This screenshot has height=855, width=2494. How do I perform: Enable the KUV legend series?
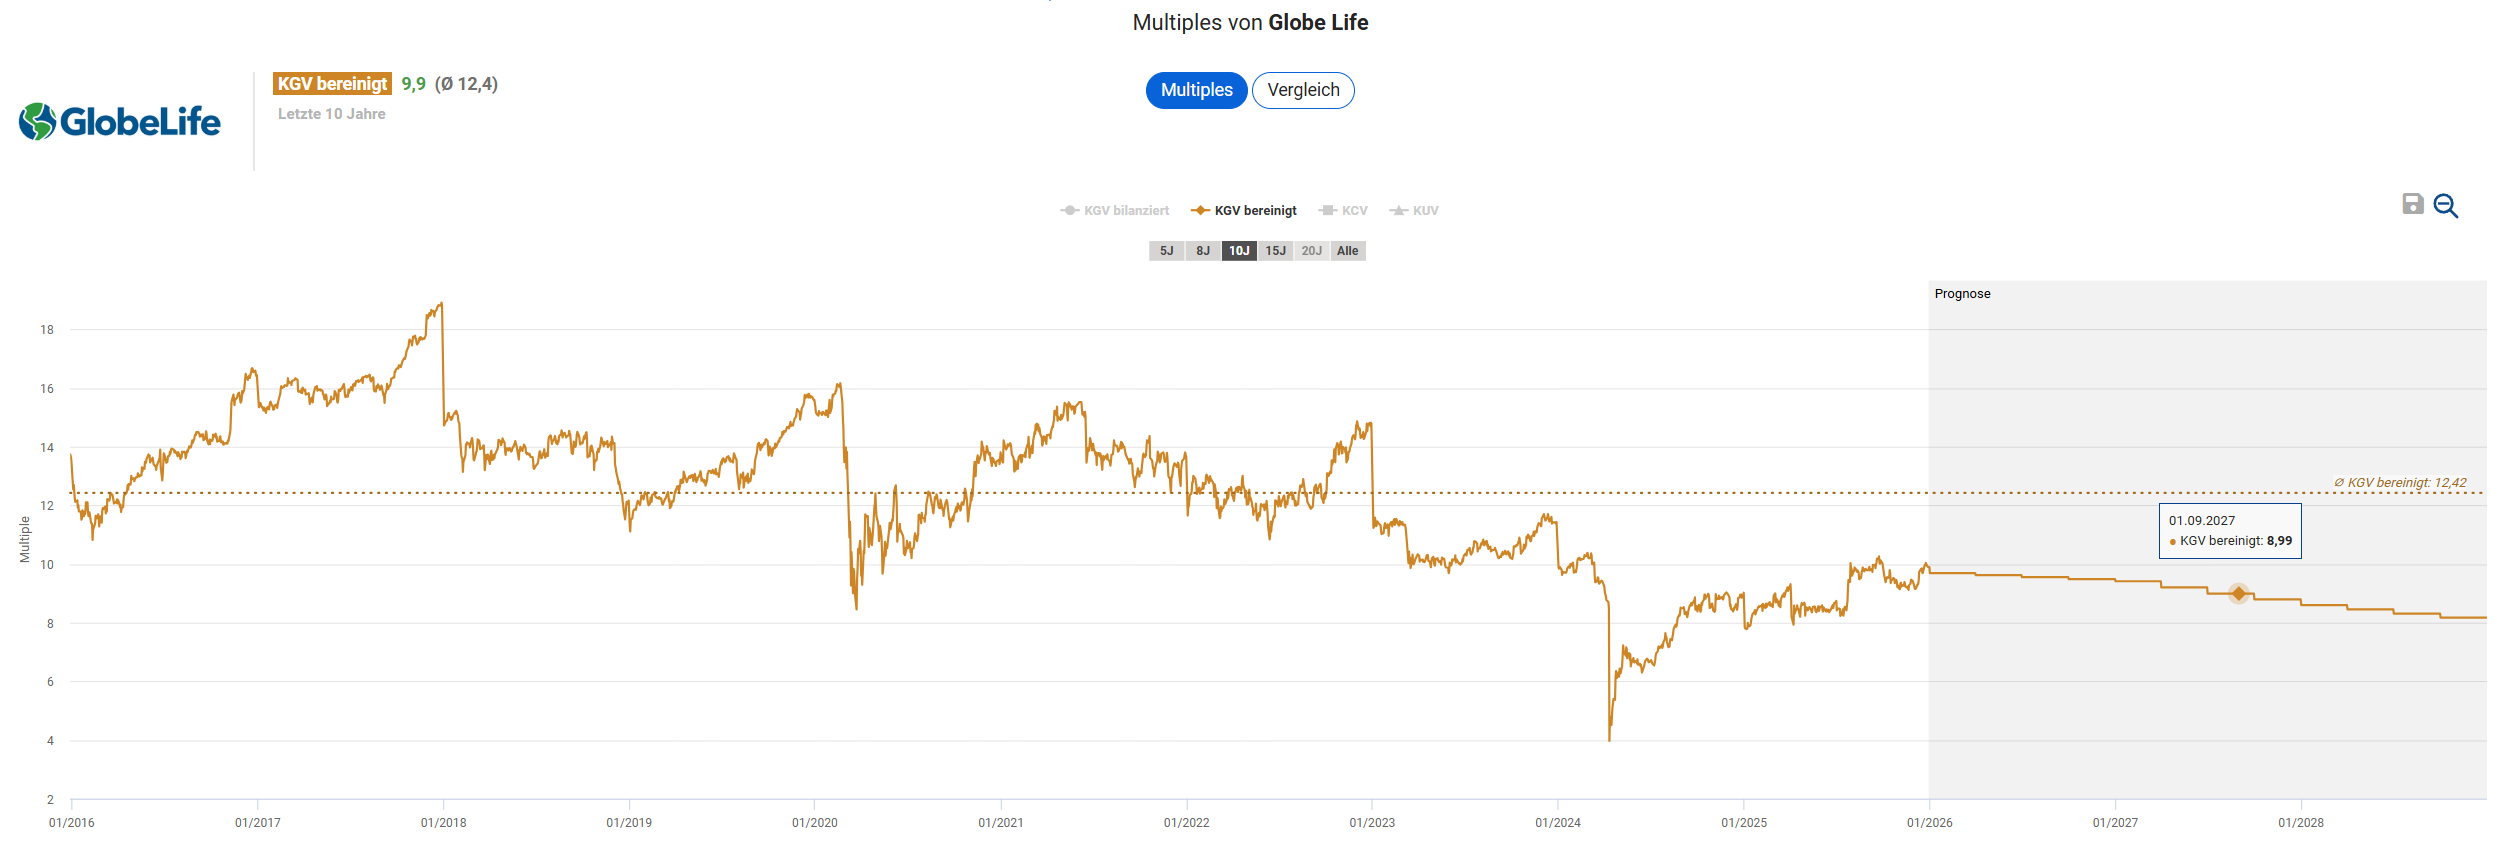[1414, 211]
